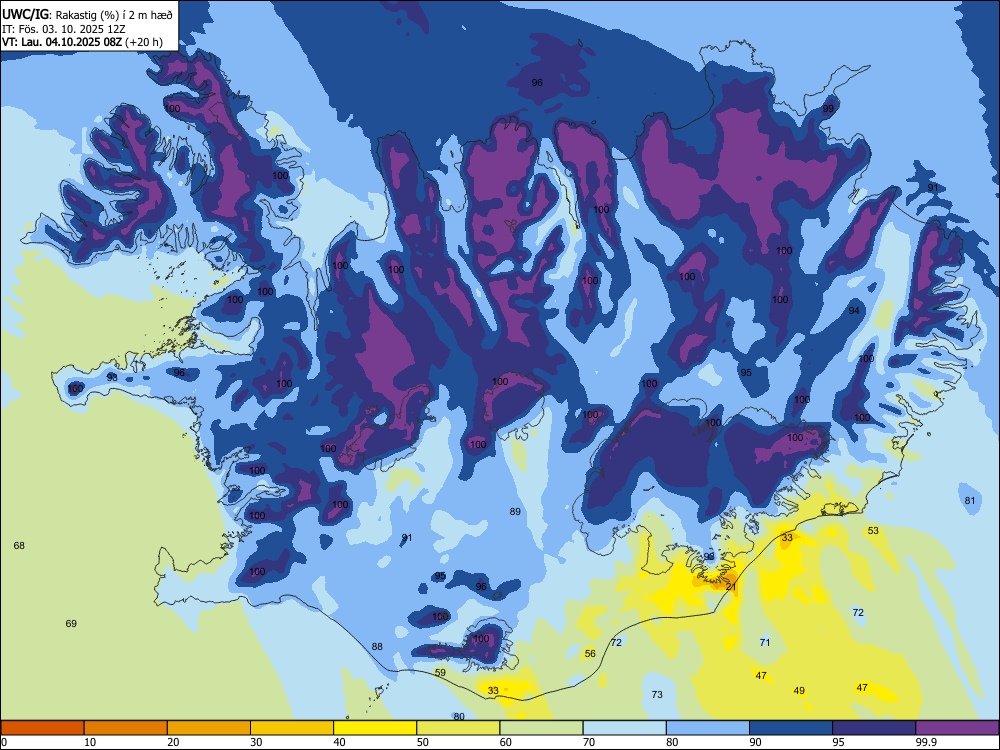1000x750 pixels.
Task: Click the humidity value '88' on the map
Action: coord(377,646)
